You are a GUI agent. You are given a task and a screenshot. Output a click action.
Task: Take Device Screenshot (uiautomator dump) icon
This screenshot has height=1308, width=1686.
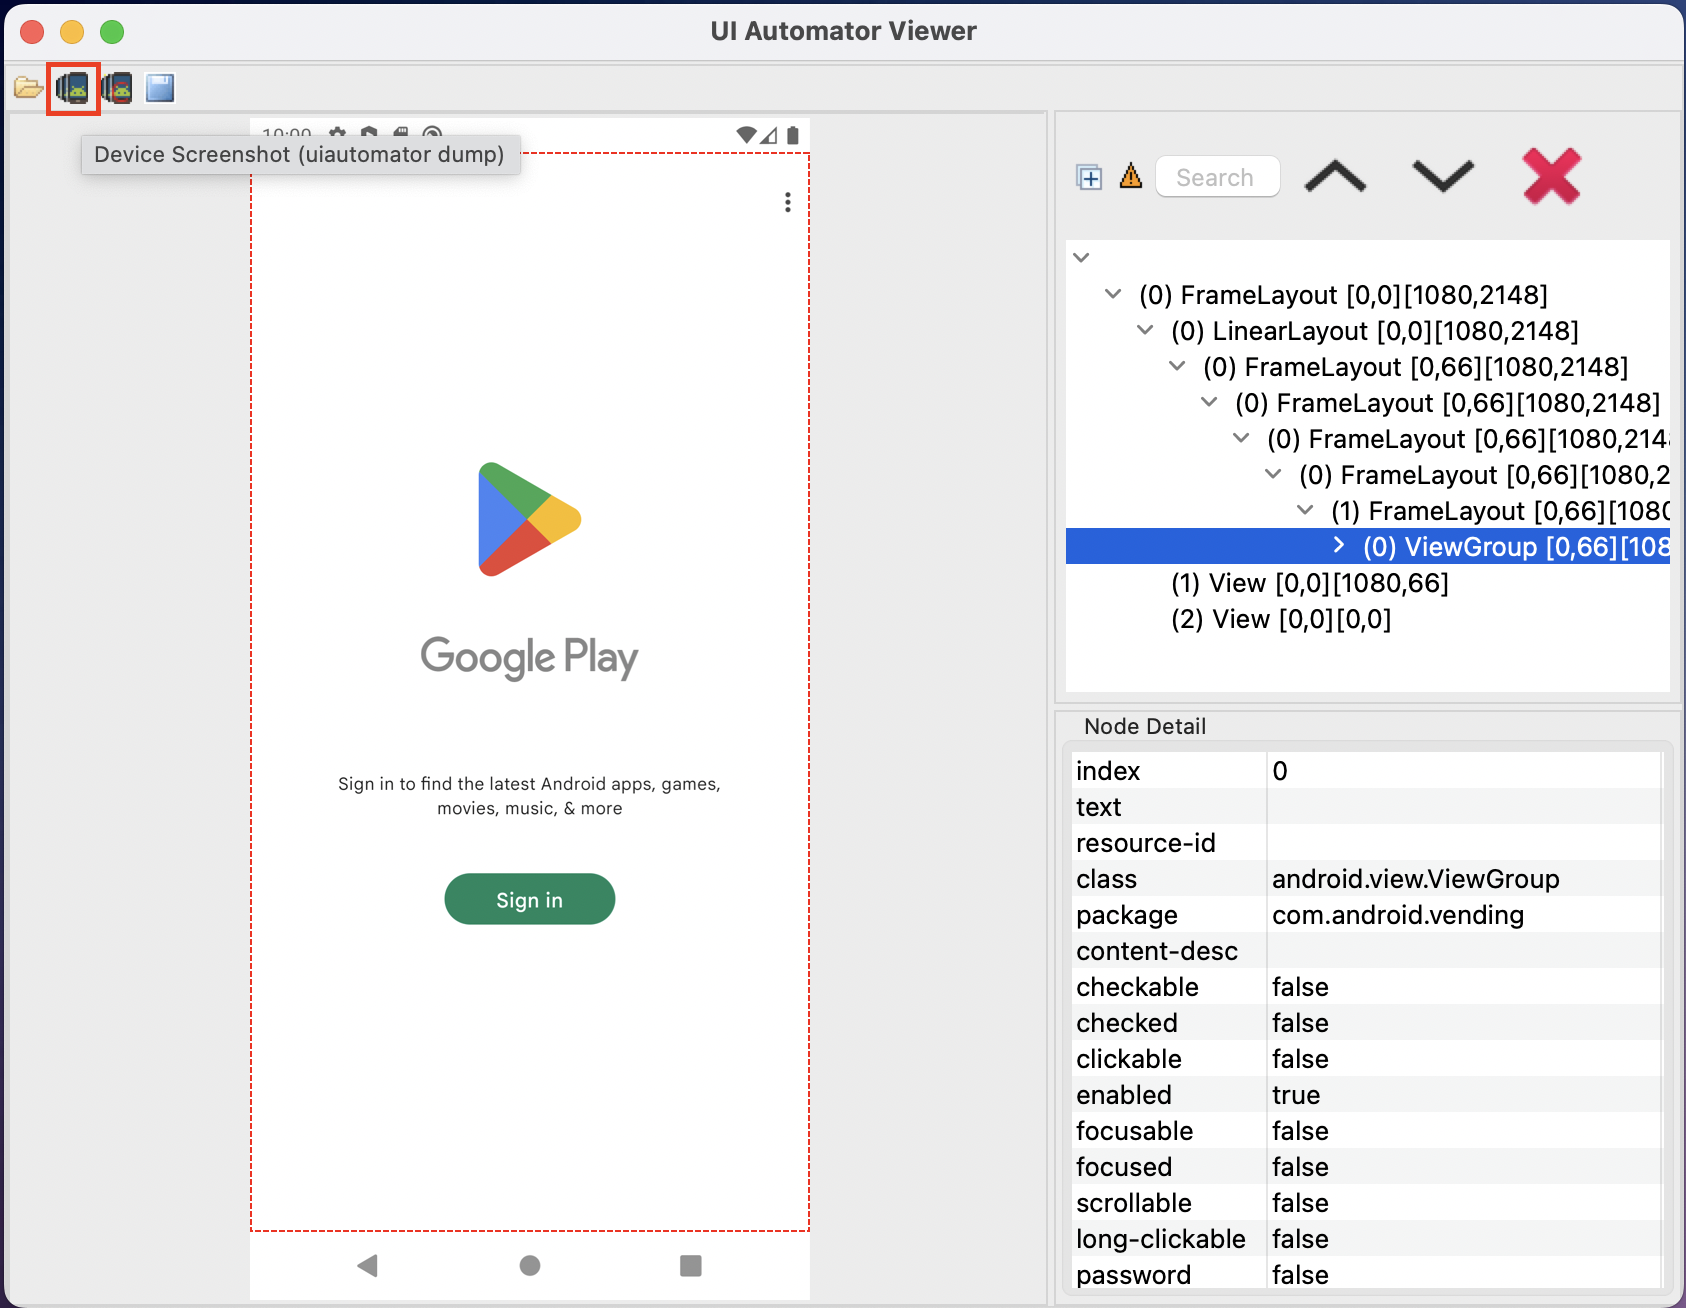pyautogui.click(x=73, y=88)
